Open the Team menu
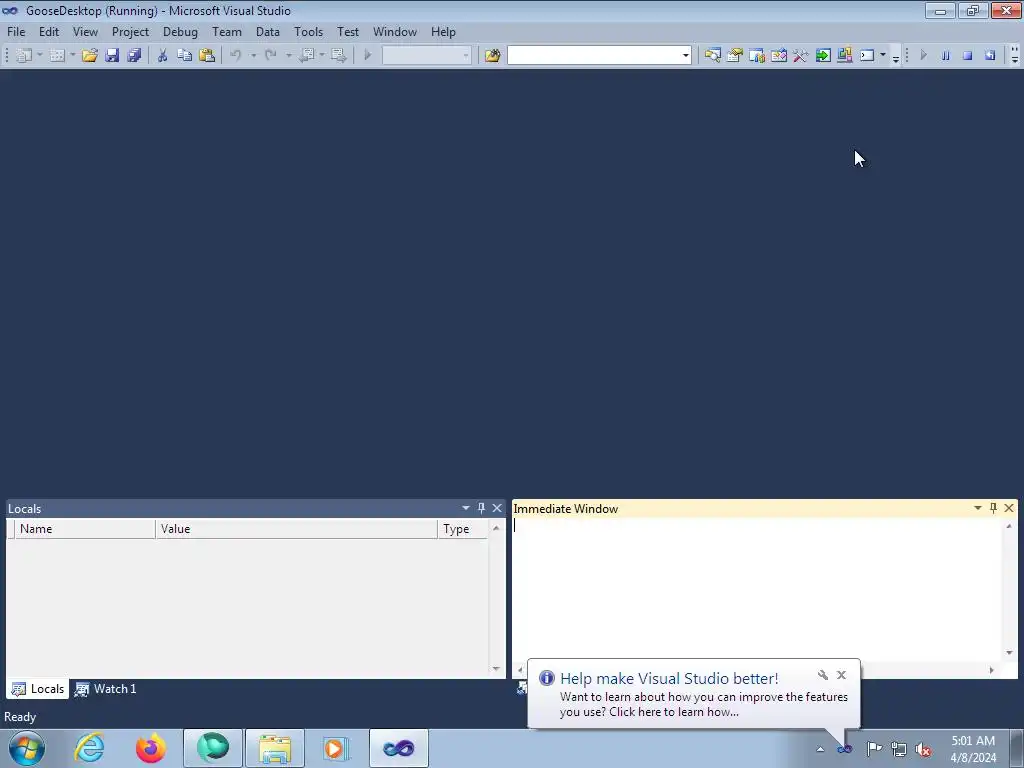This screenshot has width=1024, height=768. tap(227, 32)
